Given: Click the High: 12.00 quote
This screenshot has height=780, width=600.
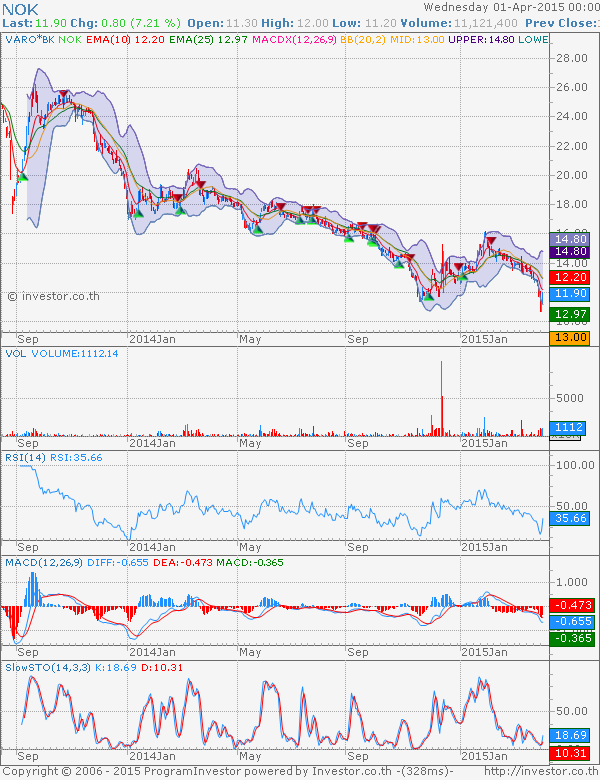Looking at the screenshot, I should tap(295, 23).
